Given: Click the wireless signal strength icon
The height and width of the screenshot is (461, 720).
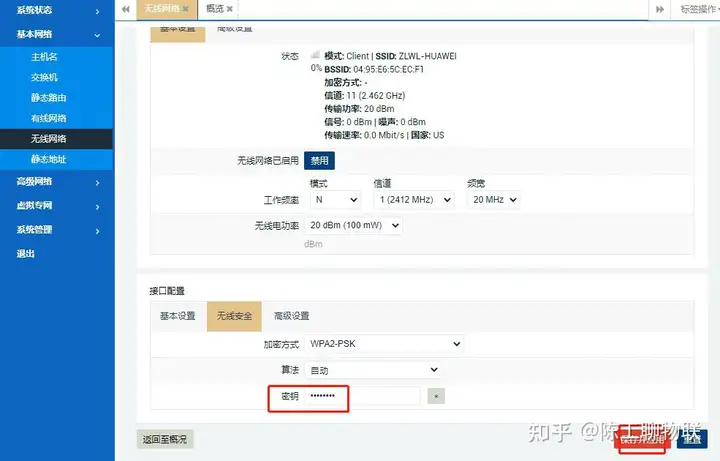Looking at the screenshot, I should point(315,56).
